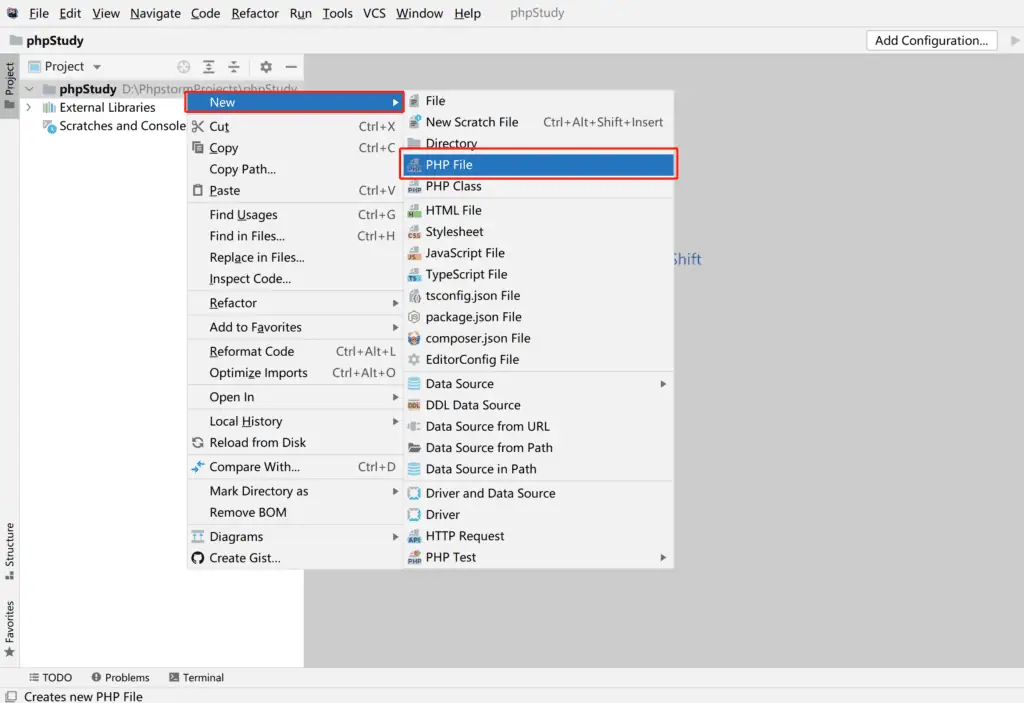
Task: Choose Reformat Code in context menu
Action: [x=252, y=352]
